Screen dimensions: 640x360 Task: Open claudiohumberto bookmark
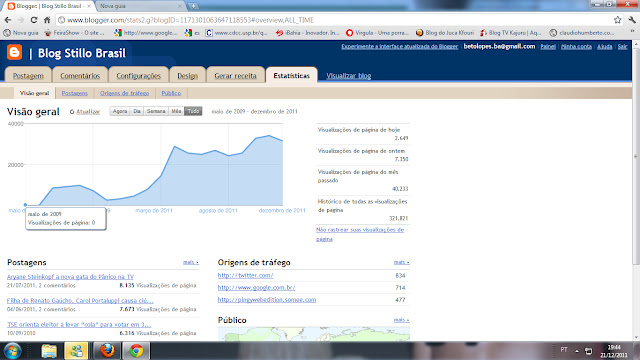point(582,33)
